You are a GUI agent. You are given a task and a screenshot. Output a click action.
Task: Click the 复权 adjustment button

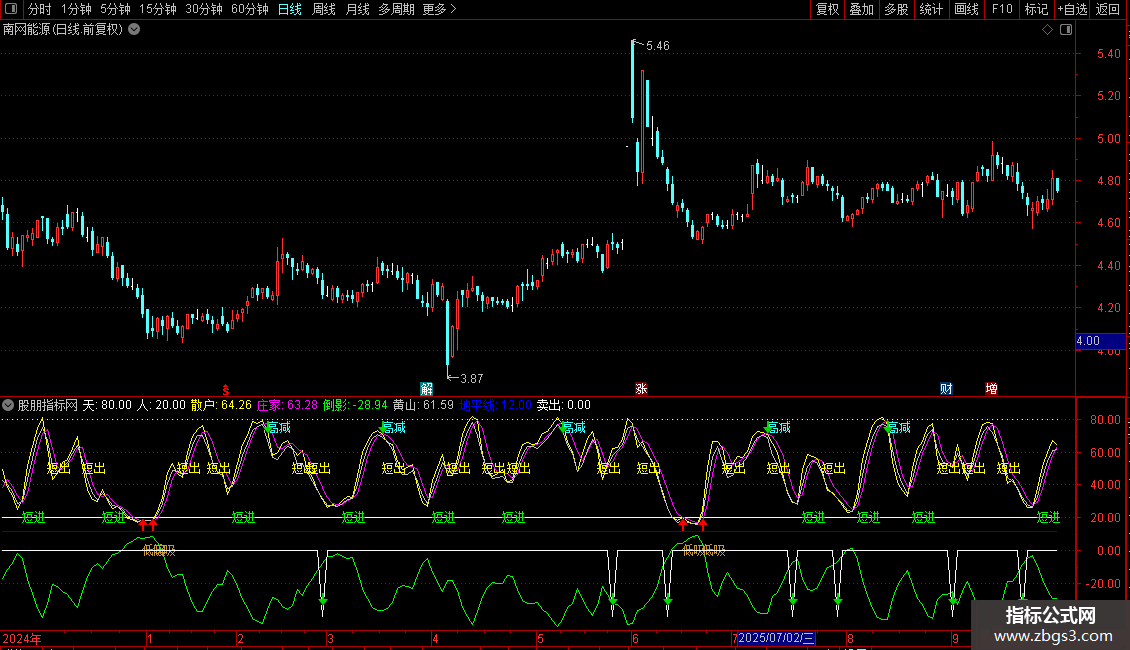(x=827, y=9)
